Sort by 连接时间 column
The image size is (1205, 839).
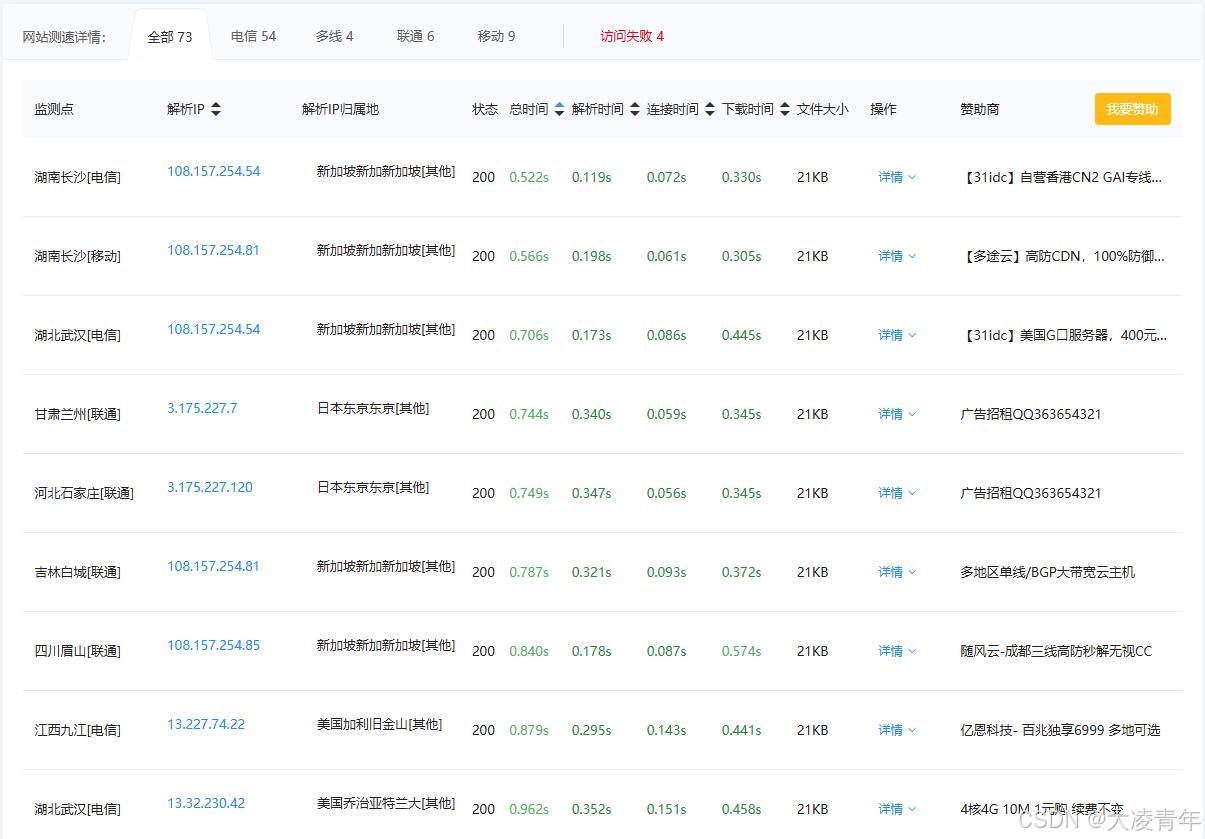(x=712, y=109)
